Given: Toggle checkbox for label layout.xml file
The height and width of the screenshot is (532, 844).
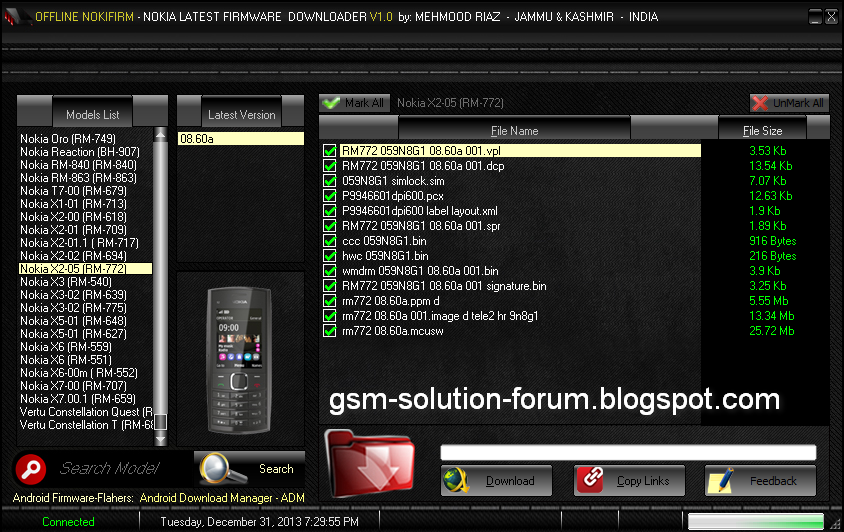Looking at the screenshot, I should click(329, 211).
